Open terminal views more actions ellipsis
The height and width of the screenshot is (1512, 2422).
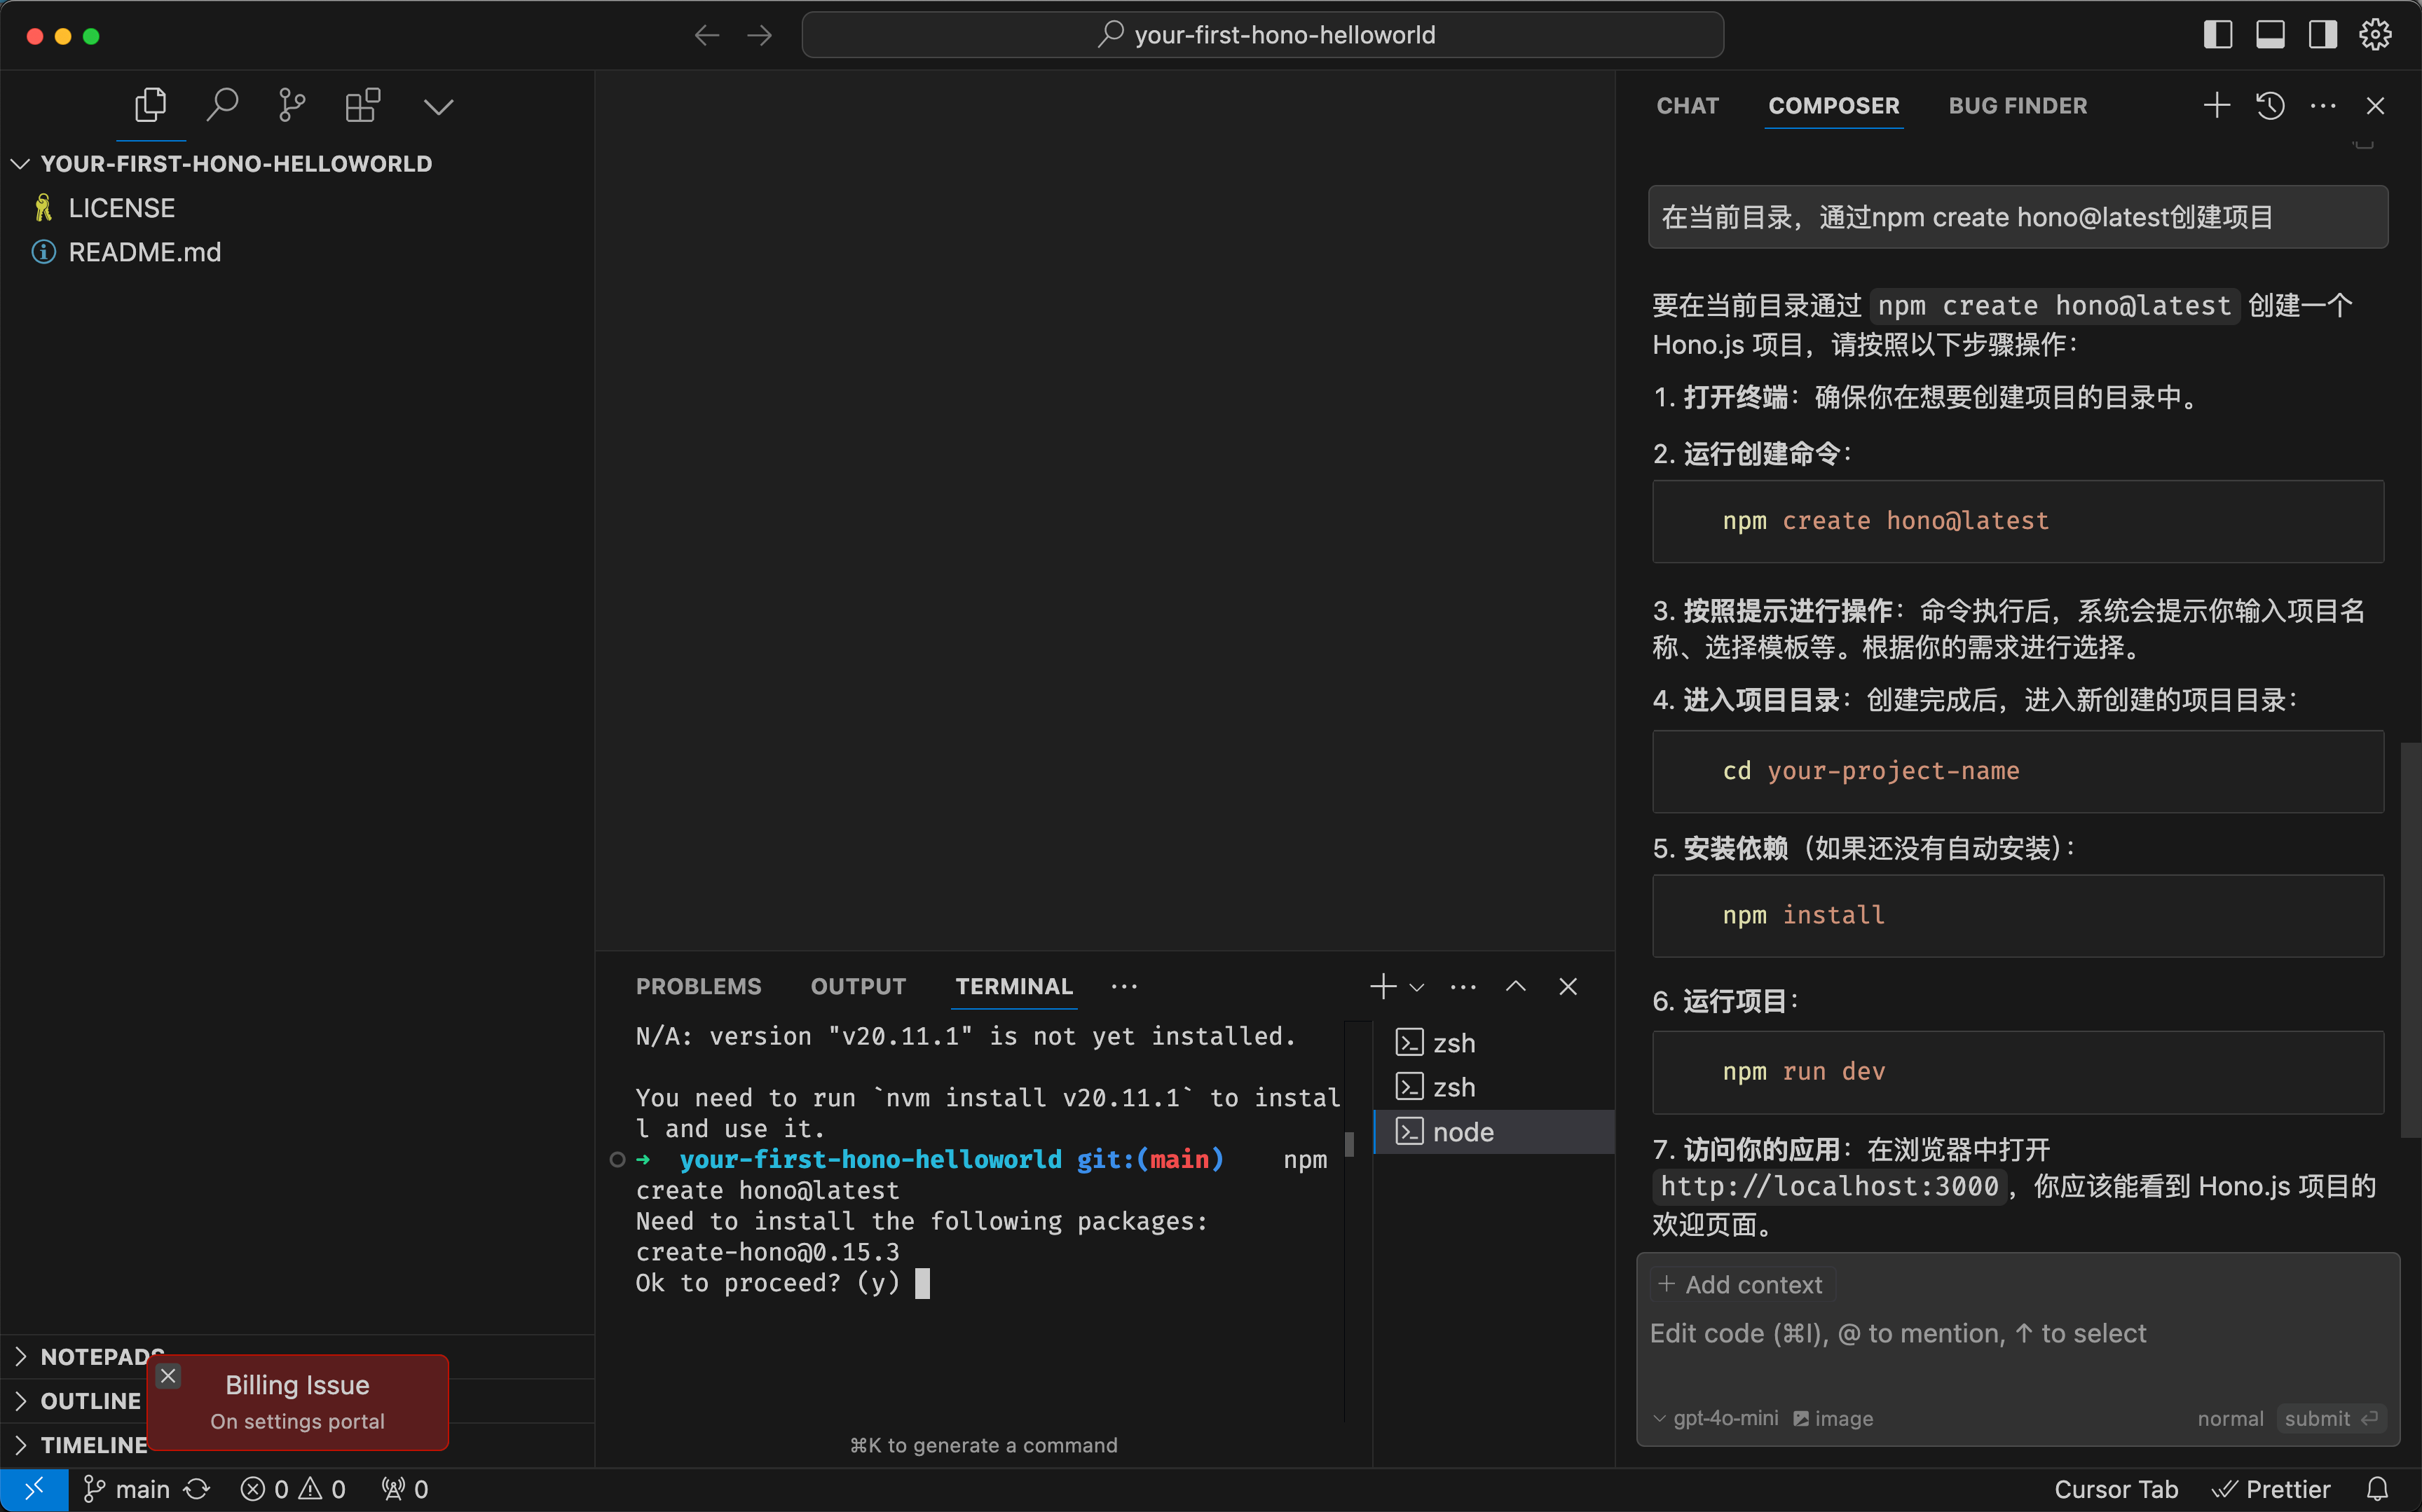point(1463,986)
